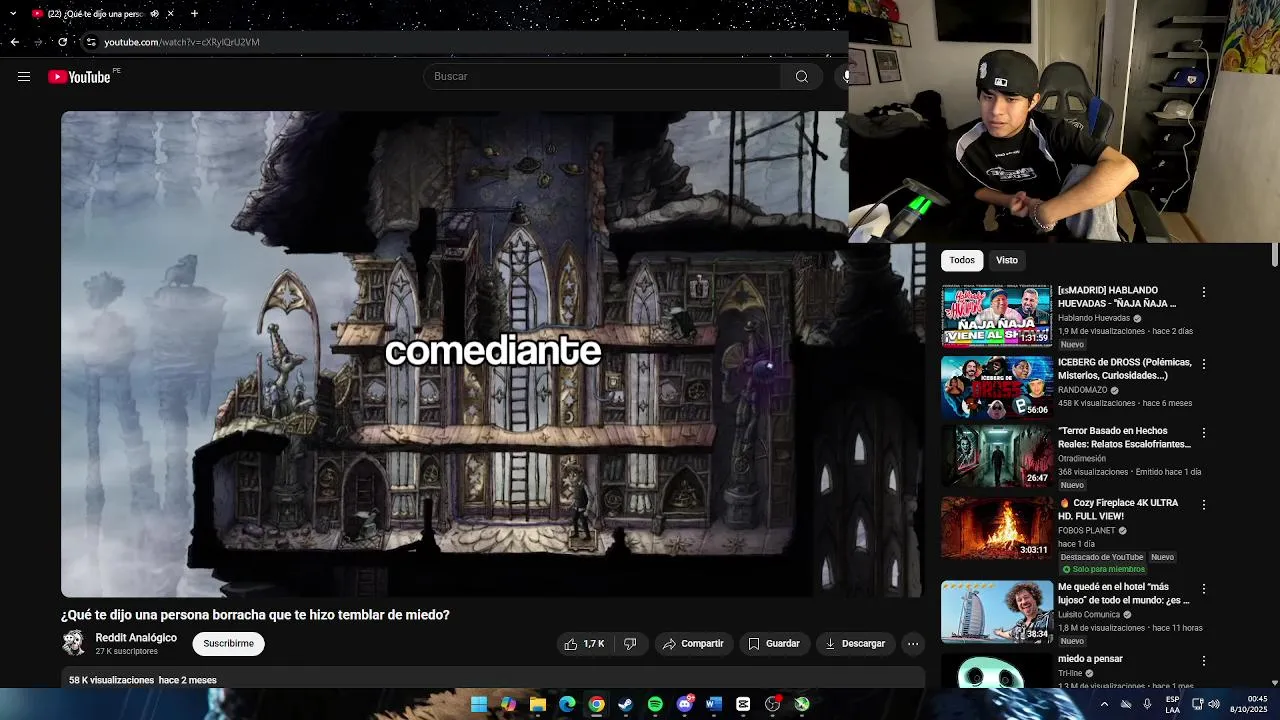Close the YouTube browser tab

coord(171,14)
